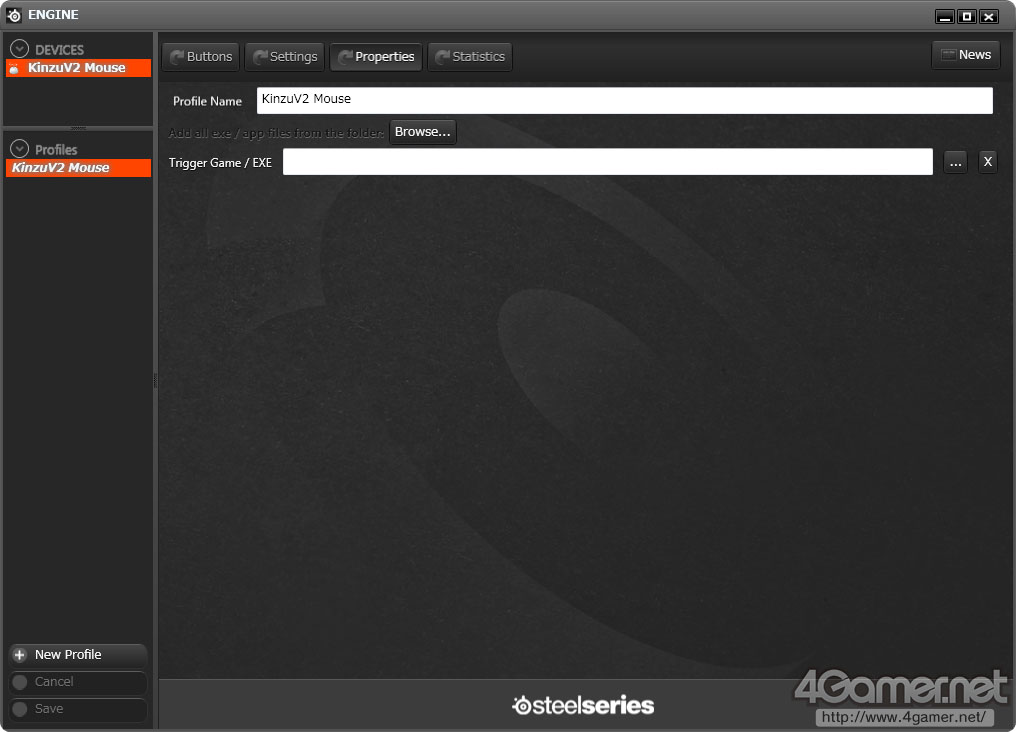1016x732 pixels.
Task: Click inside the Profile Name field
Action: (625, 100)
